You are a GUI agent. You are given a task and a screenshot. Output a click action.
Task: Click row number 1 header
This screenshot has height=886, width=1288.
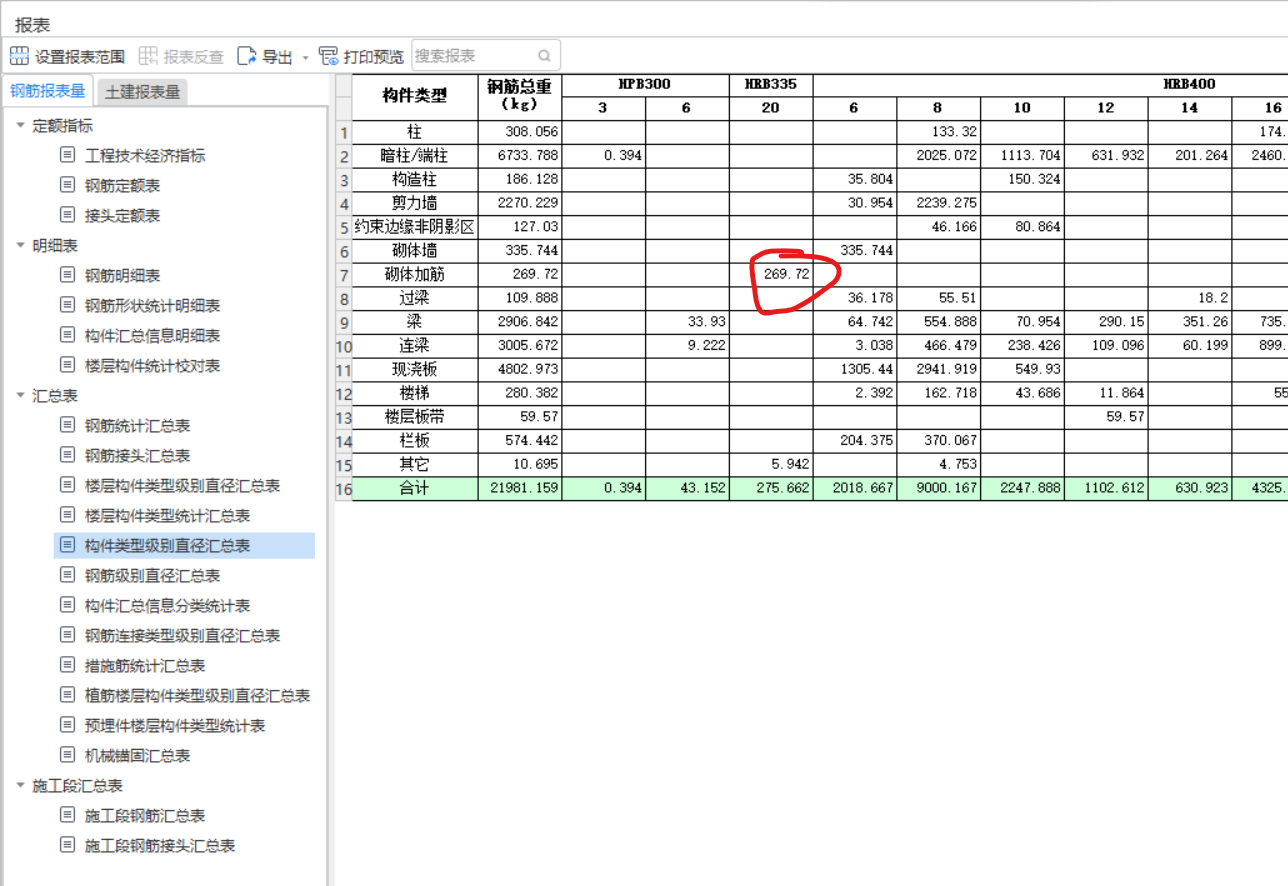(x=344, y=132)
